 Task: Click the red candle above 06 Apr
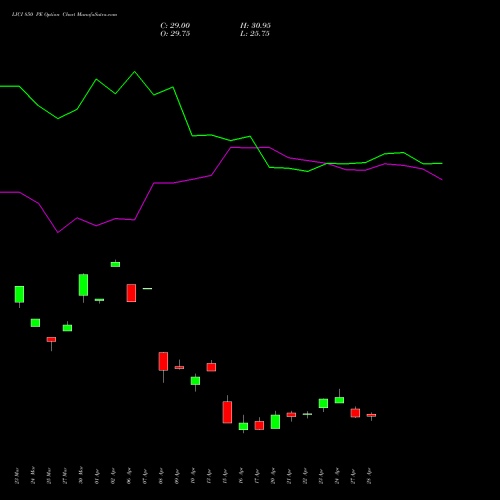pos(131,293)
